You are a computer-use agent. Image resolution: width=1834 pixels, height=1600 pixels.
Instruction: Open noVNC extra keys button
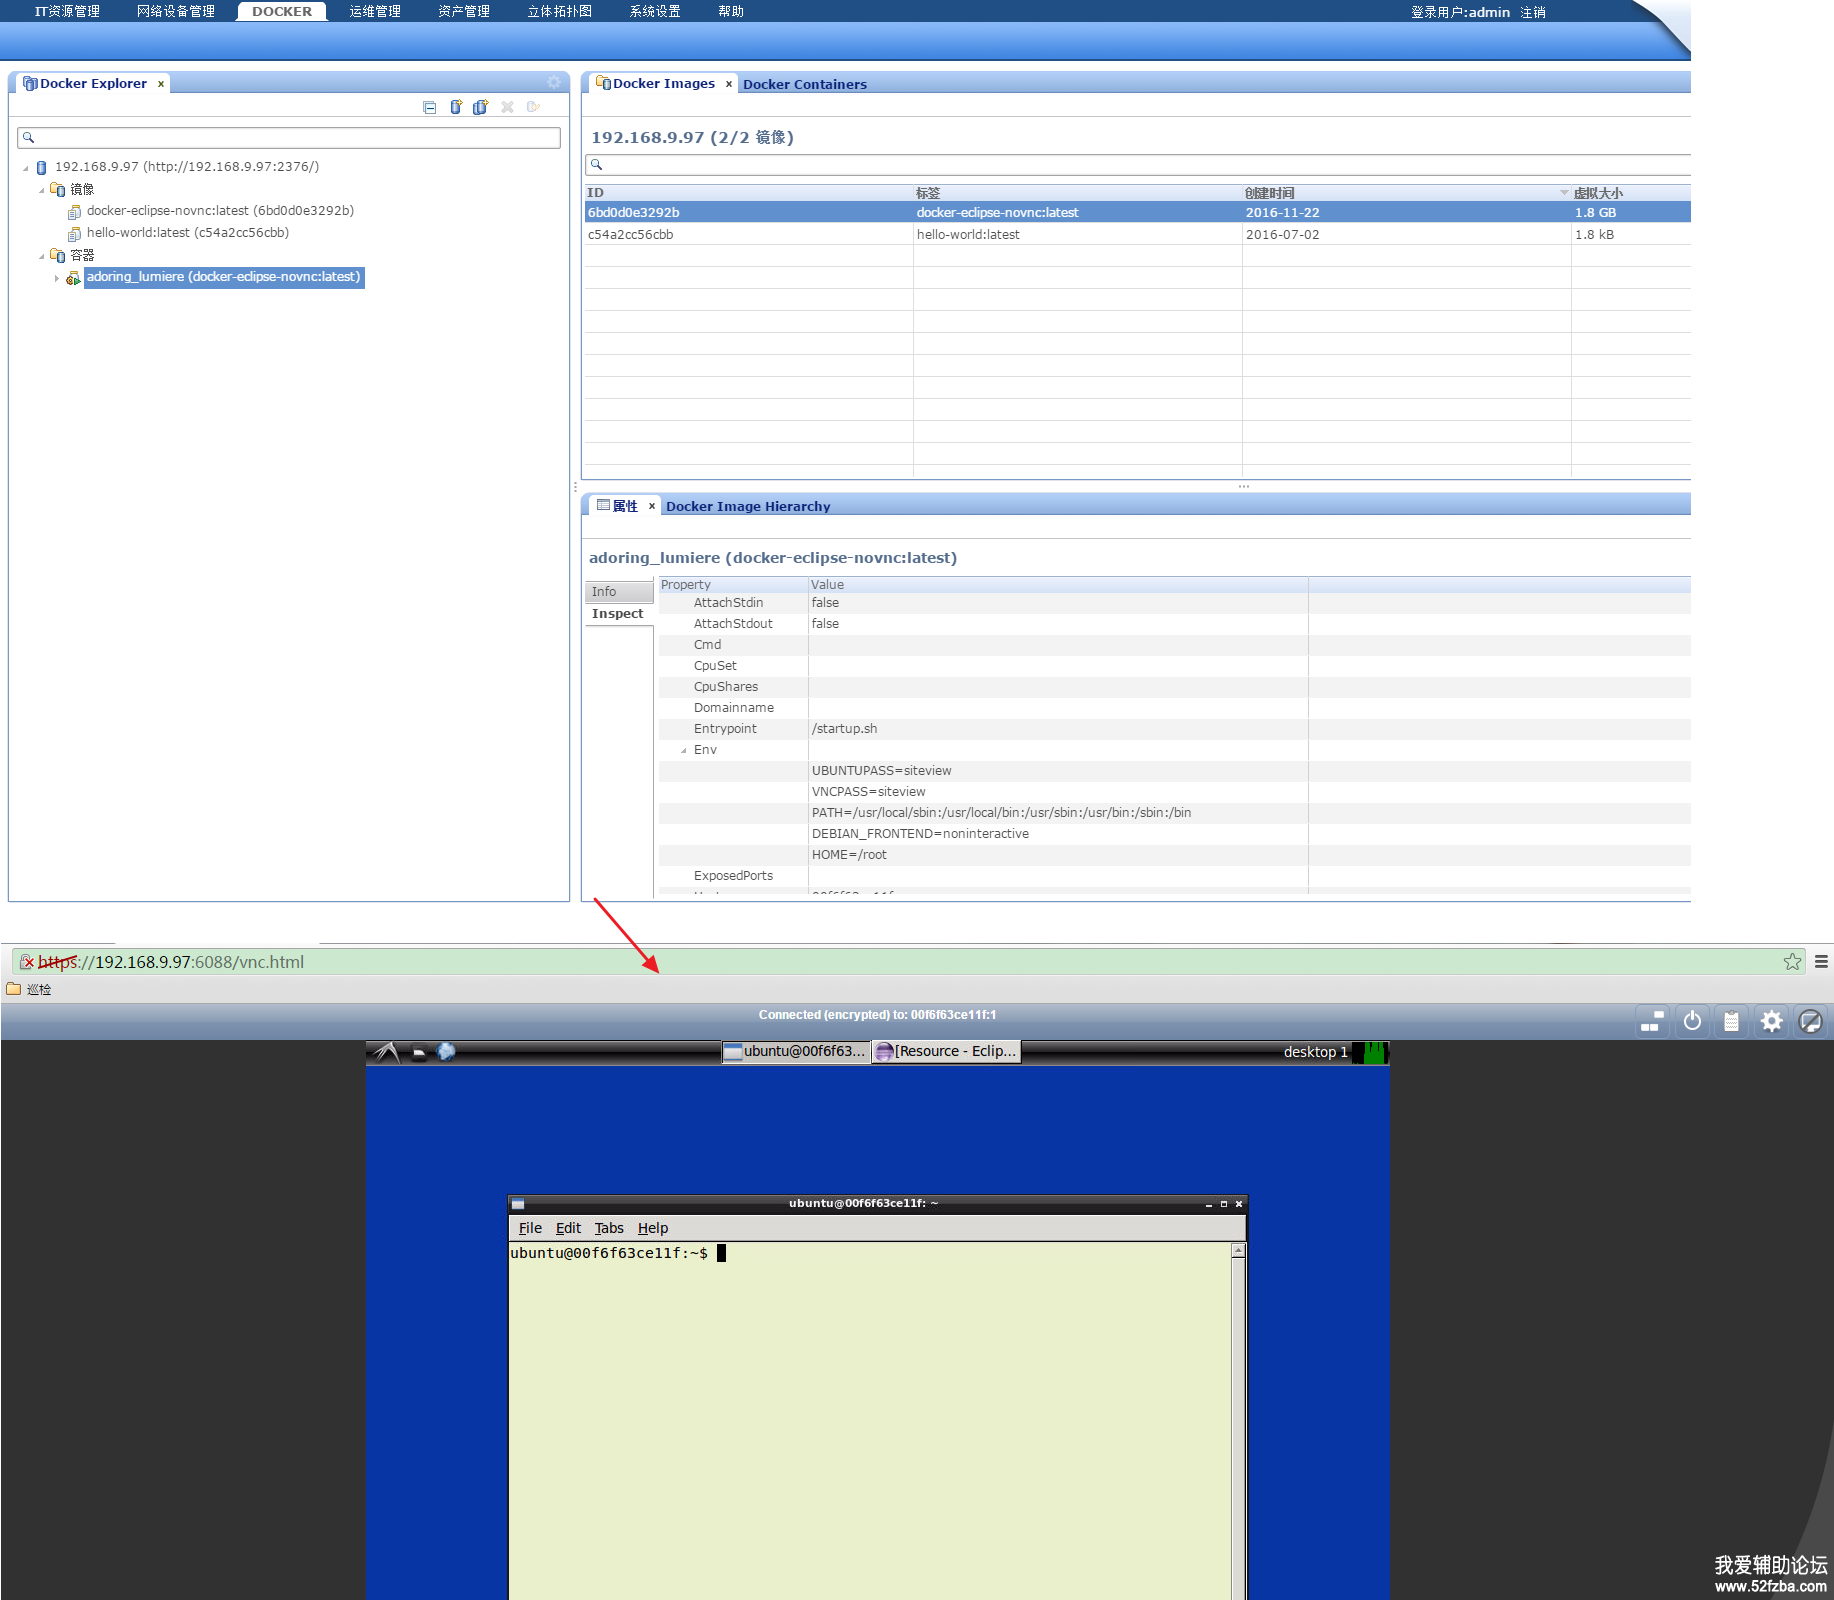pos(1652,1021)
